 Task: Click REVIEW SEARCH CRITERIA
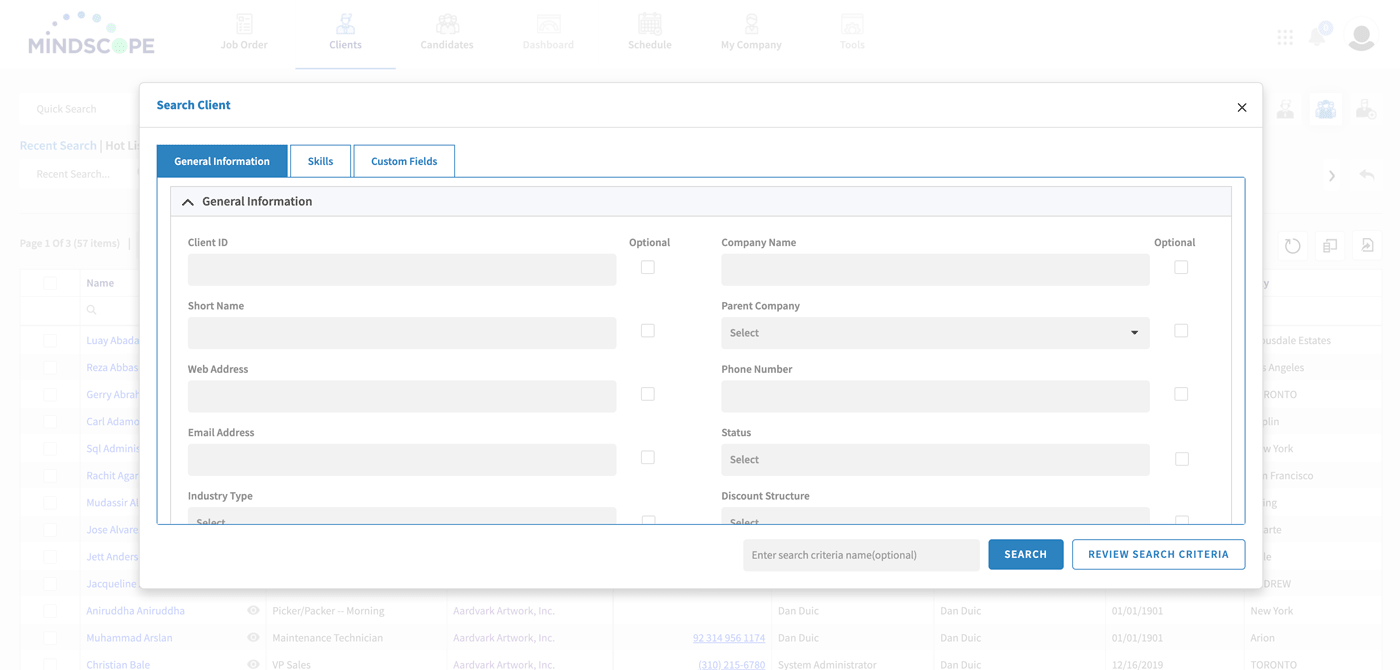[1158, 554]
